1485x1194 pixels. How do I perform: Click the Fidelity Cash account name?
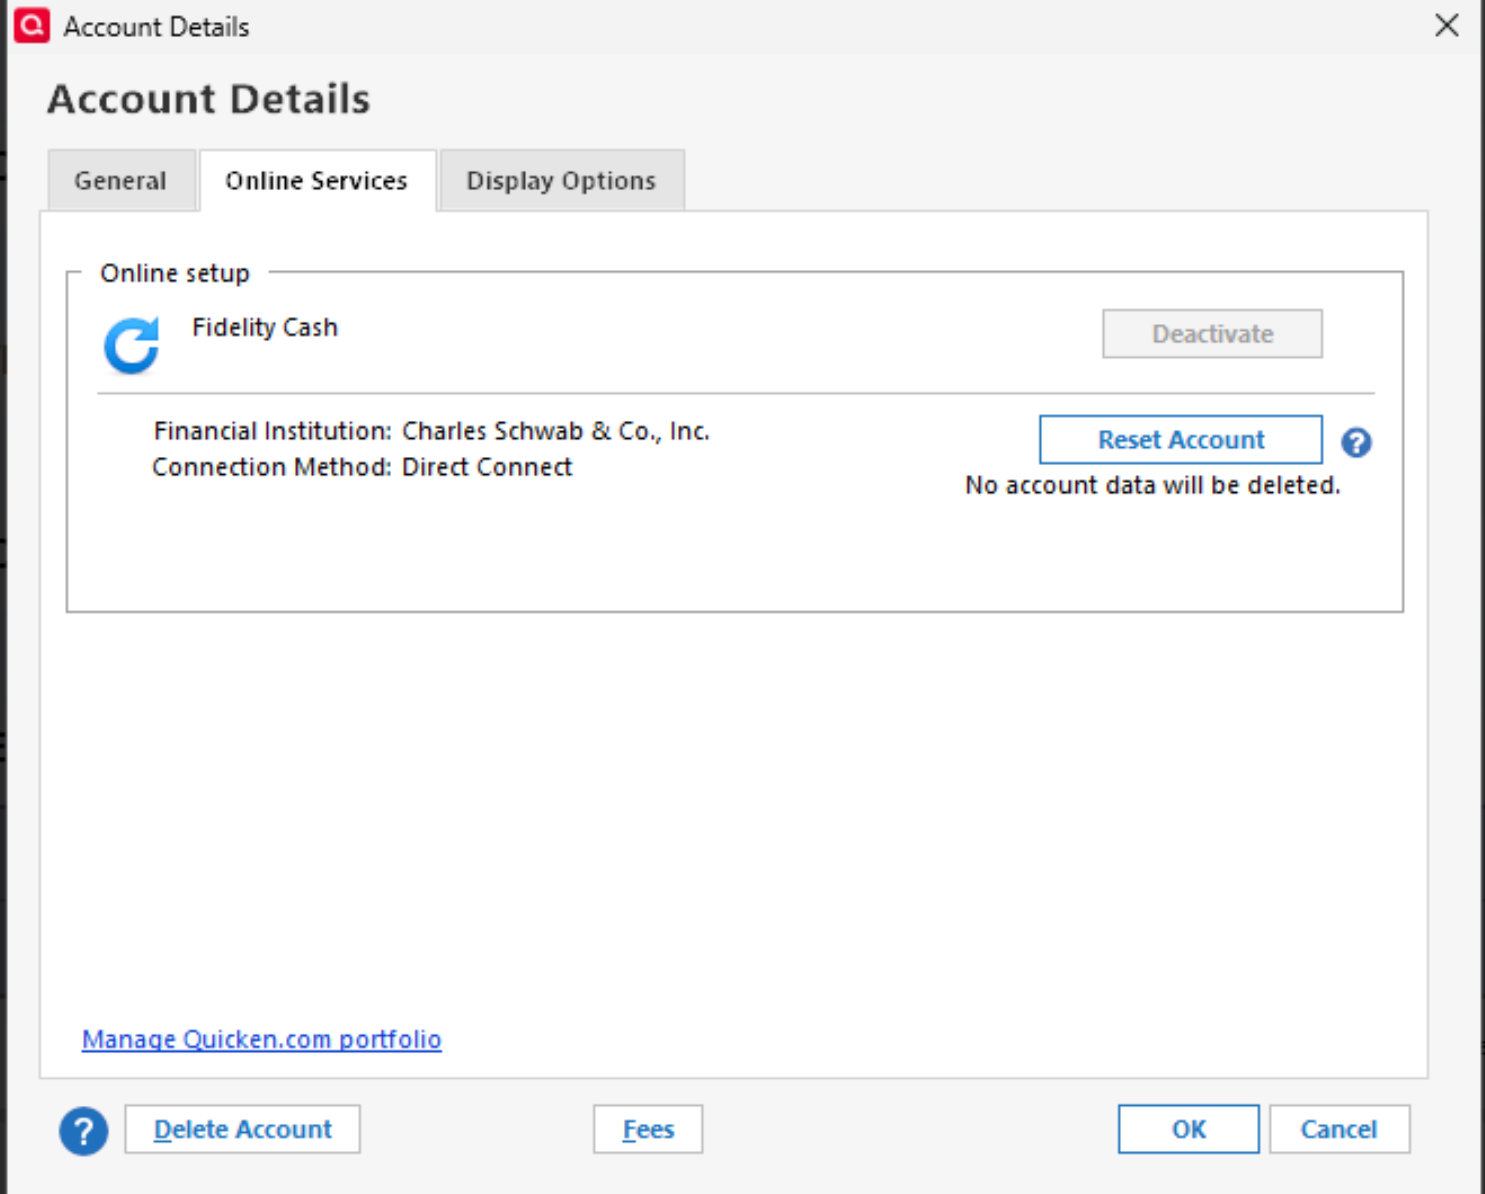[265, 327]
